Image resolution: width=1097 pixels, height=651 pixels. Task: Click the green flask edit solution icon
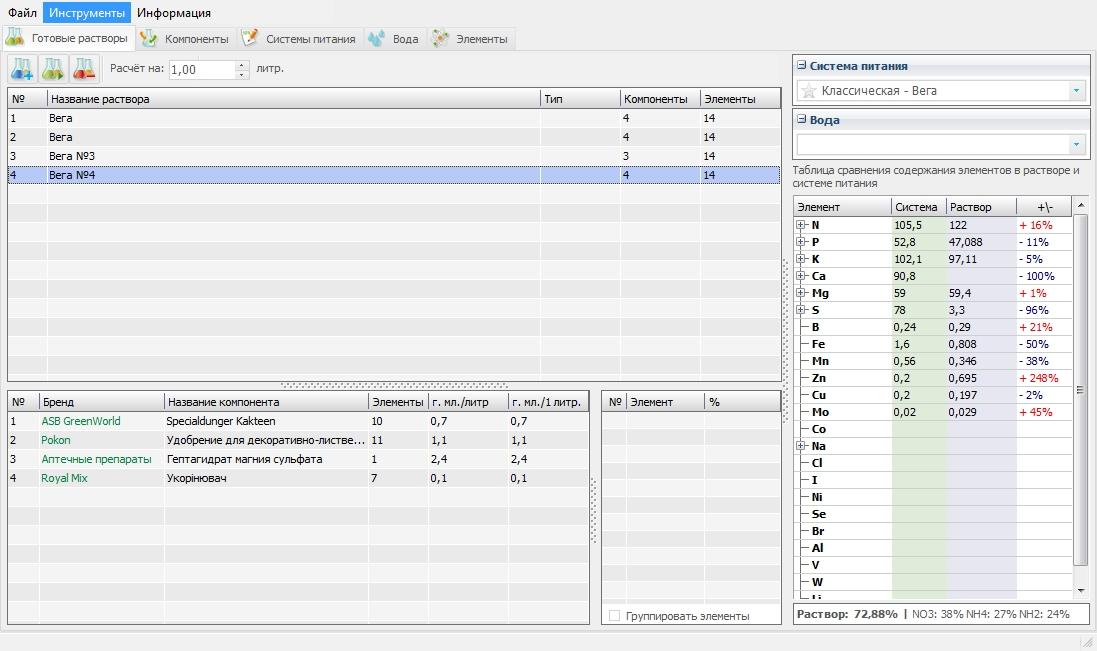click(53, 69)
